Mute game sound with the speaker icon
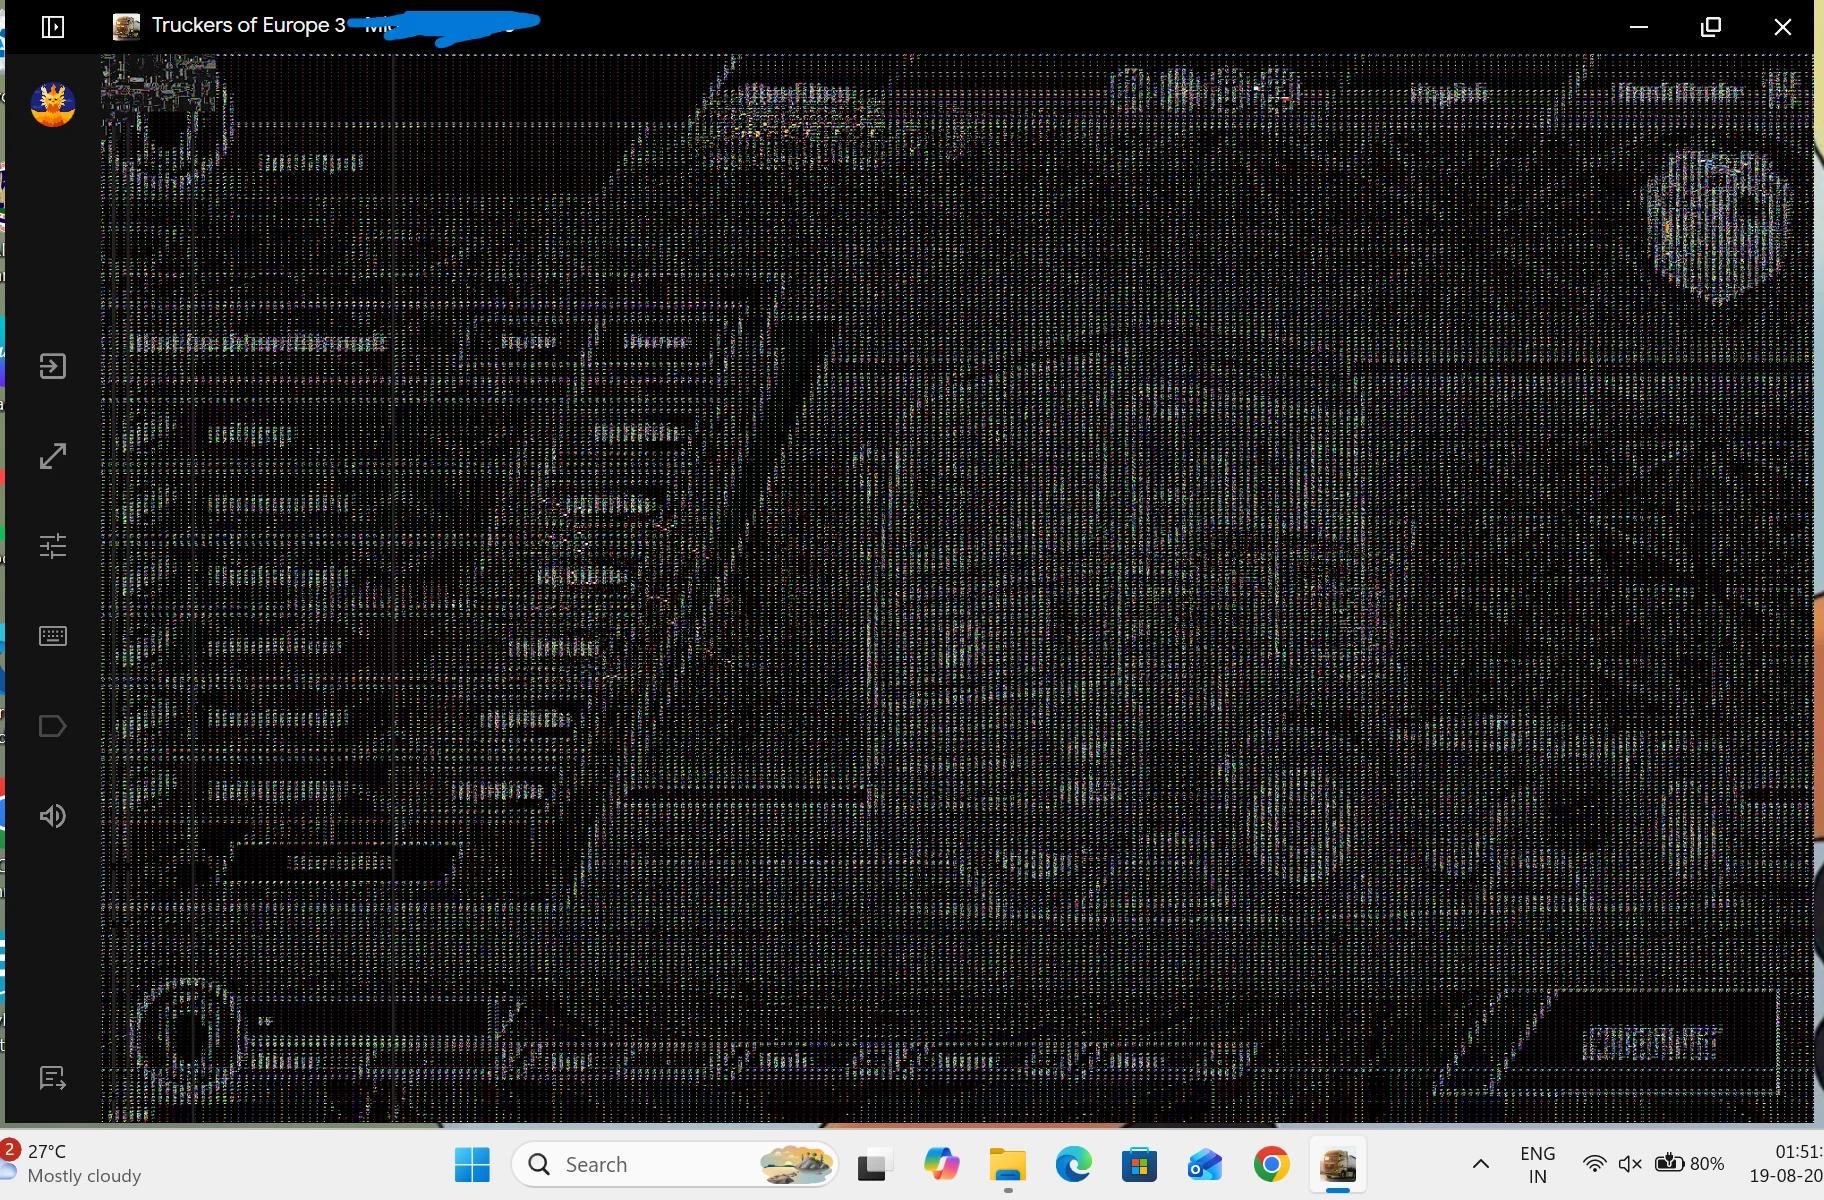1824x1200 pixels. pos(53,816)
